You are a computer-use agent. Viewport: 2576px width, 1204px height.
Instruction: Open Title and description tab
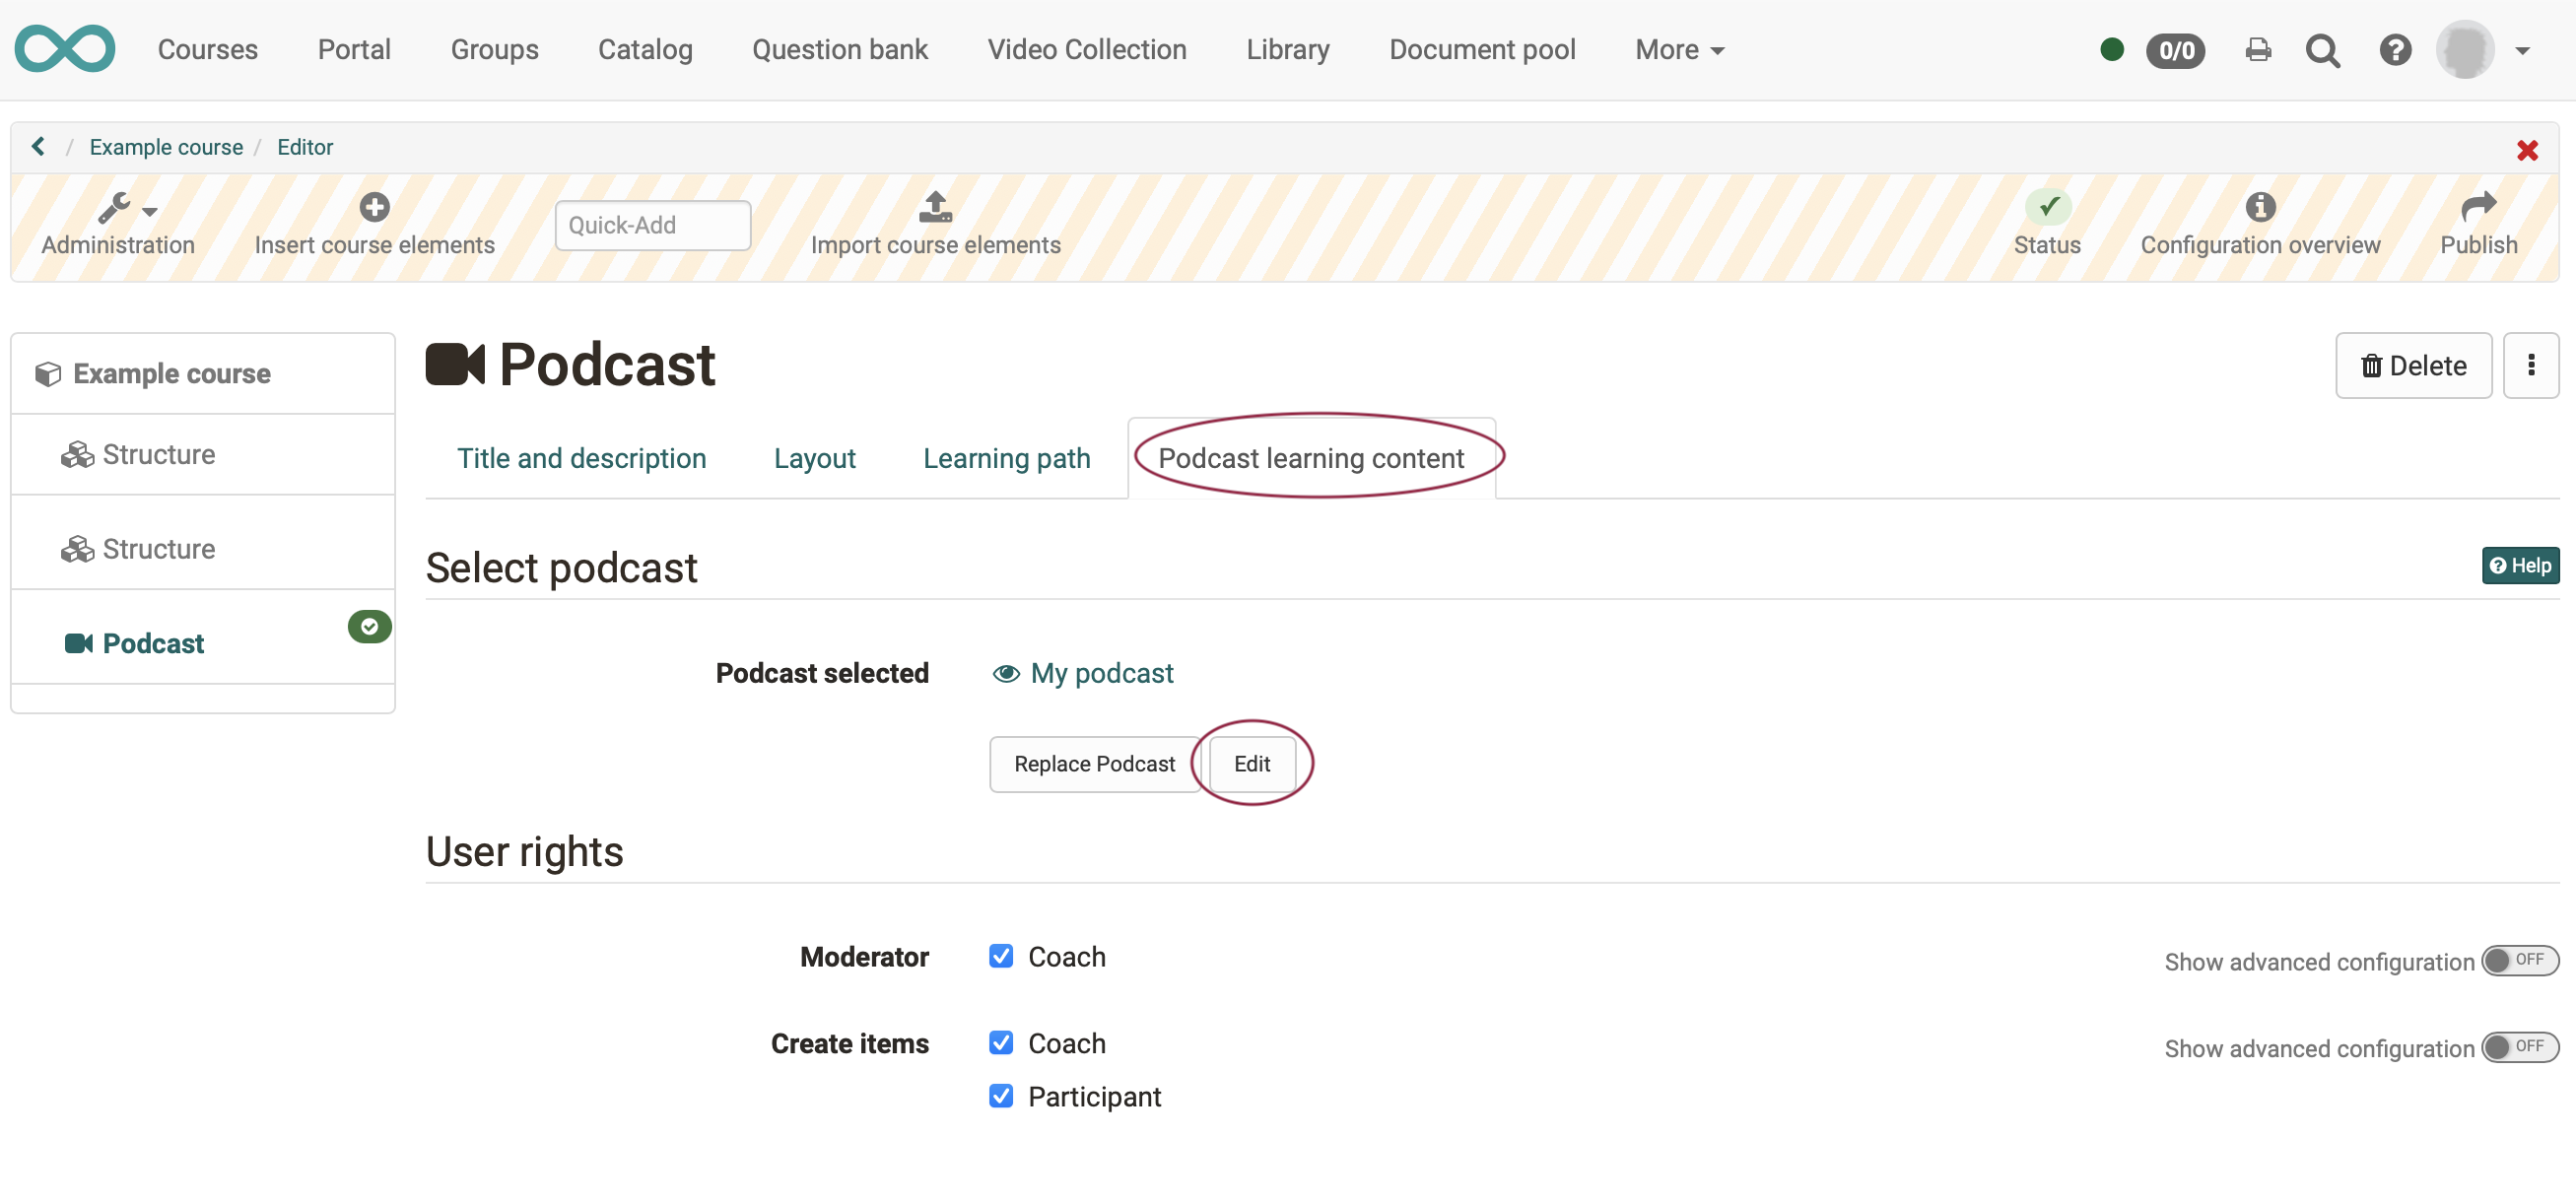581,458
